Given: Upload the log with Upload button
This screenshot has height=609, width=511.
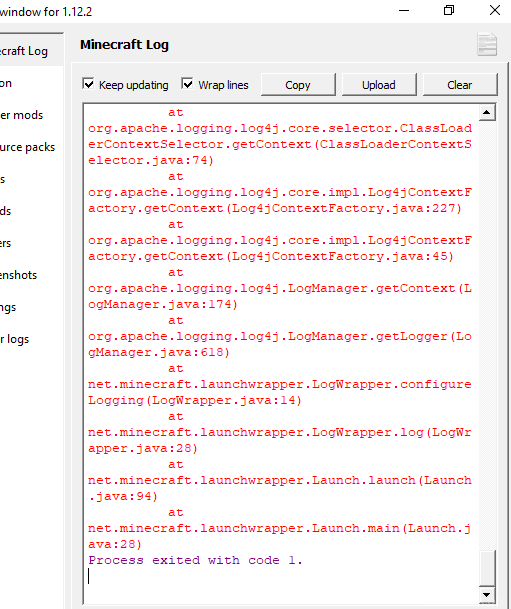Looking at the screenshot, I should pyautogui.click(x=379, y=85).
